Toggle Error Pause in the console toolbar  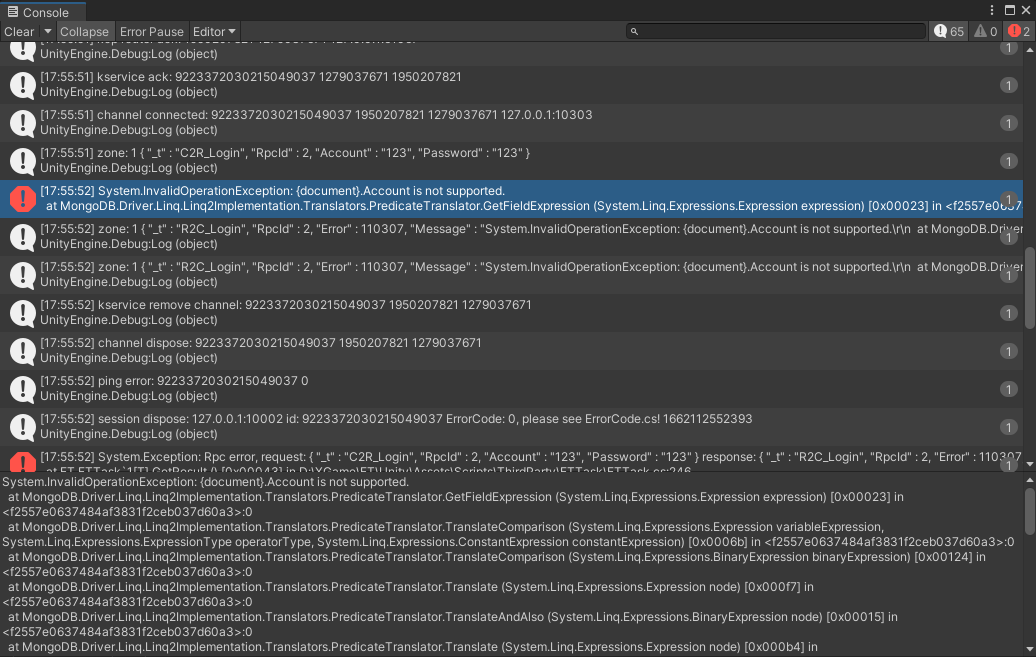pyautogui.click(x=151, y=32)
